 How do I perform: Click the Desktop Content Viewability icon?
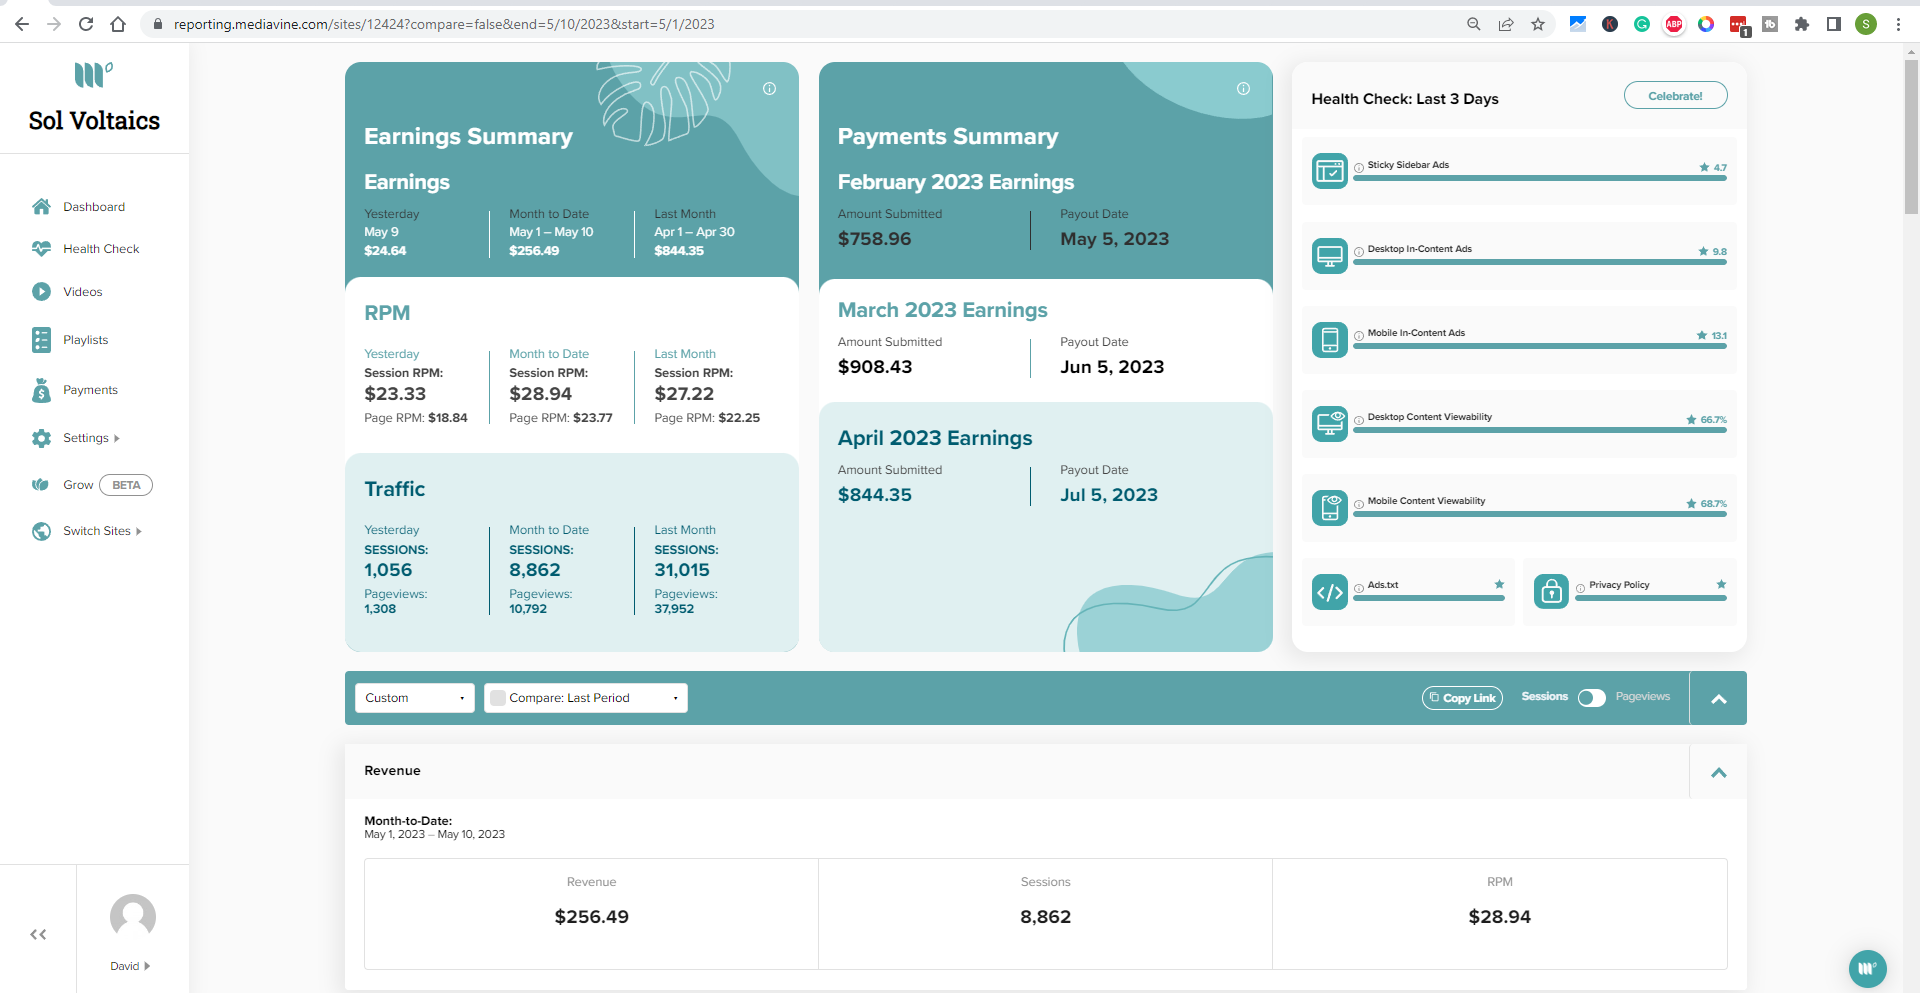[1330, 423]
